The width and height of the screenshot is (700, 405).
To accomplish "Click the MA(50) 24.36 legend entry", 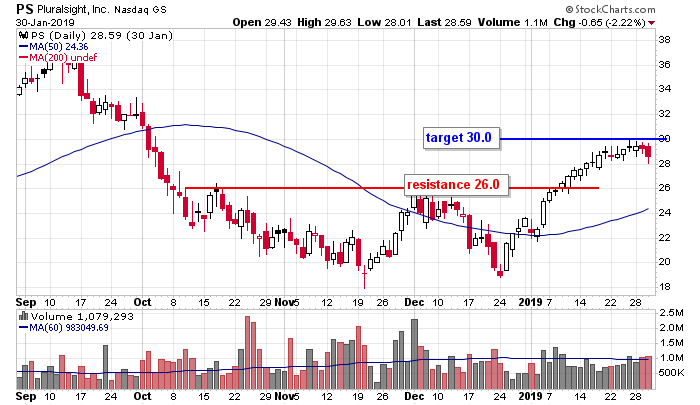I will coord(54,46).
